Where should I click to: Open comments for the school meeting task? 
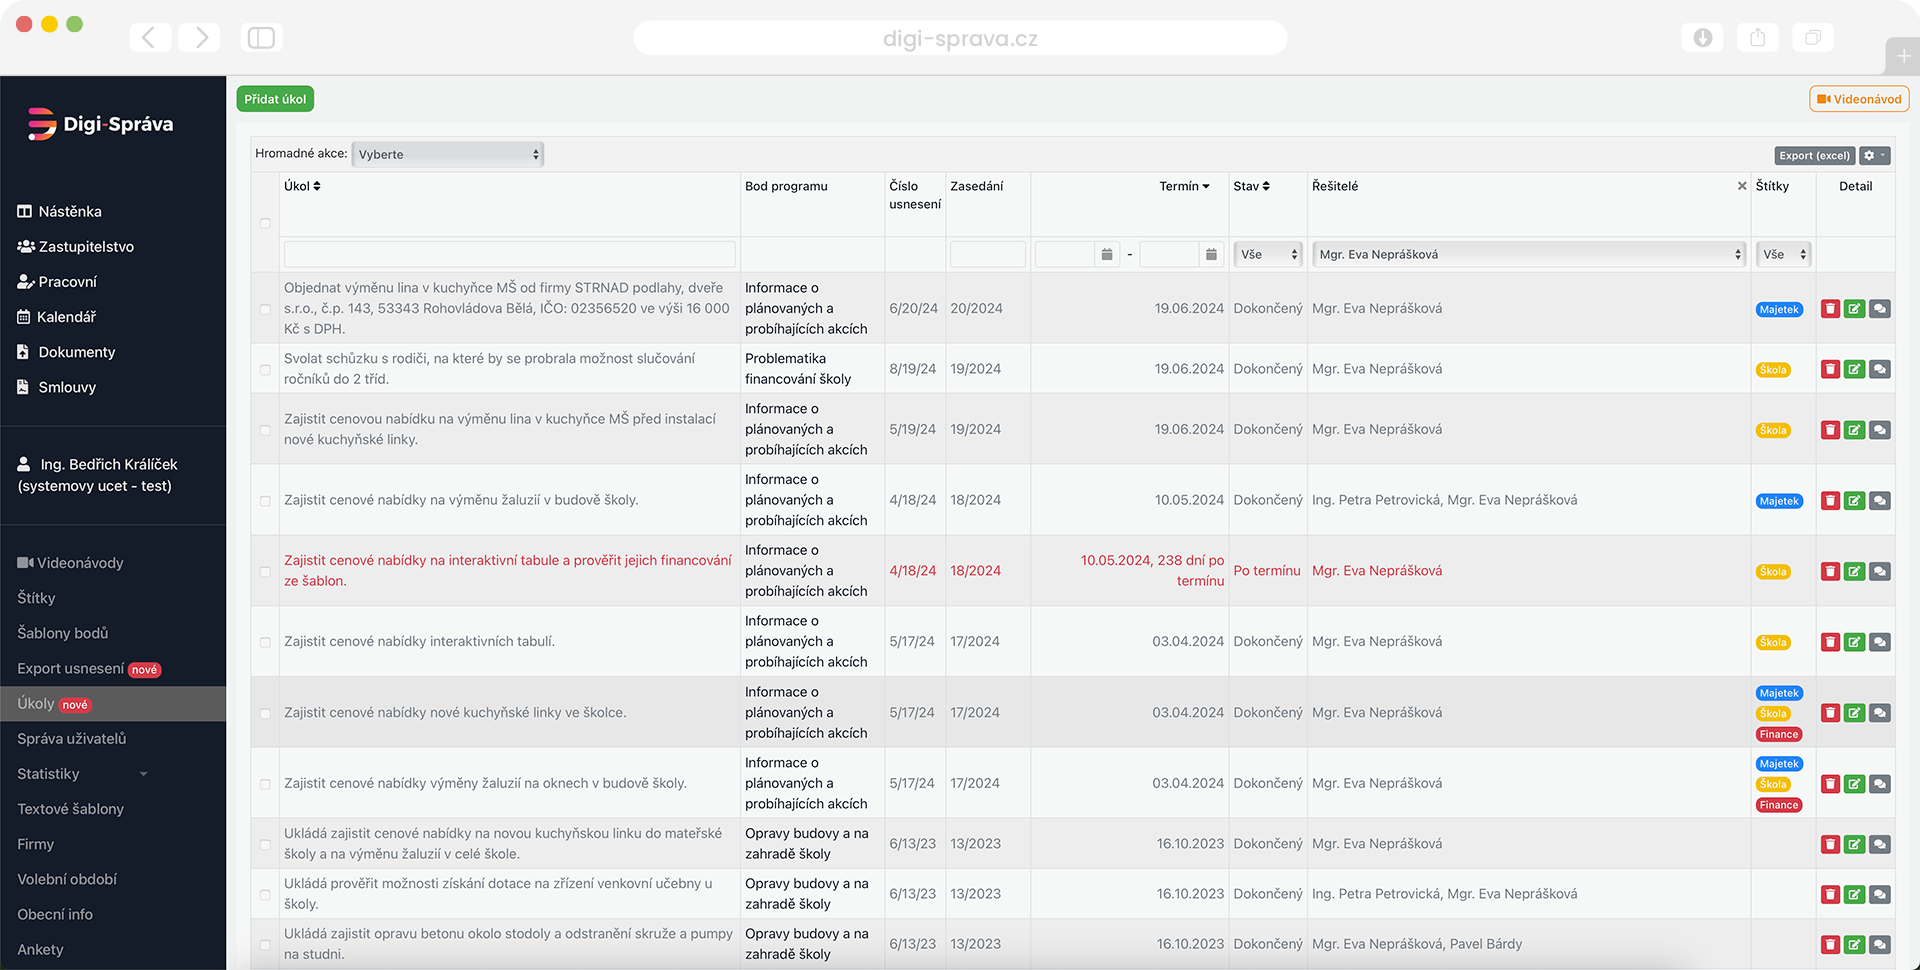tap(1879, 369)
